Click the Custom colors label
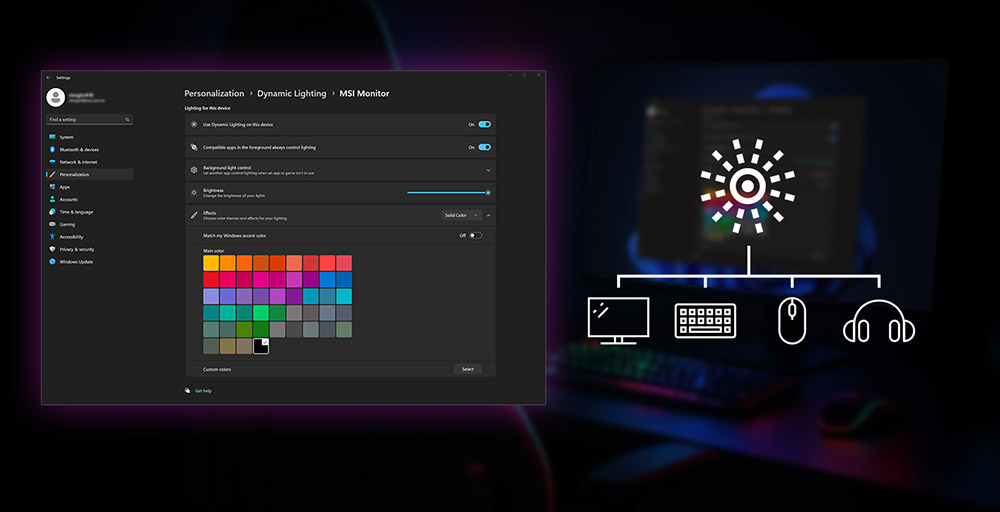Screen dimensions: 1000x512 (217, 369)
